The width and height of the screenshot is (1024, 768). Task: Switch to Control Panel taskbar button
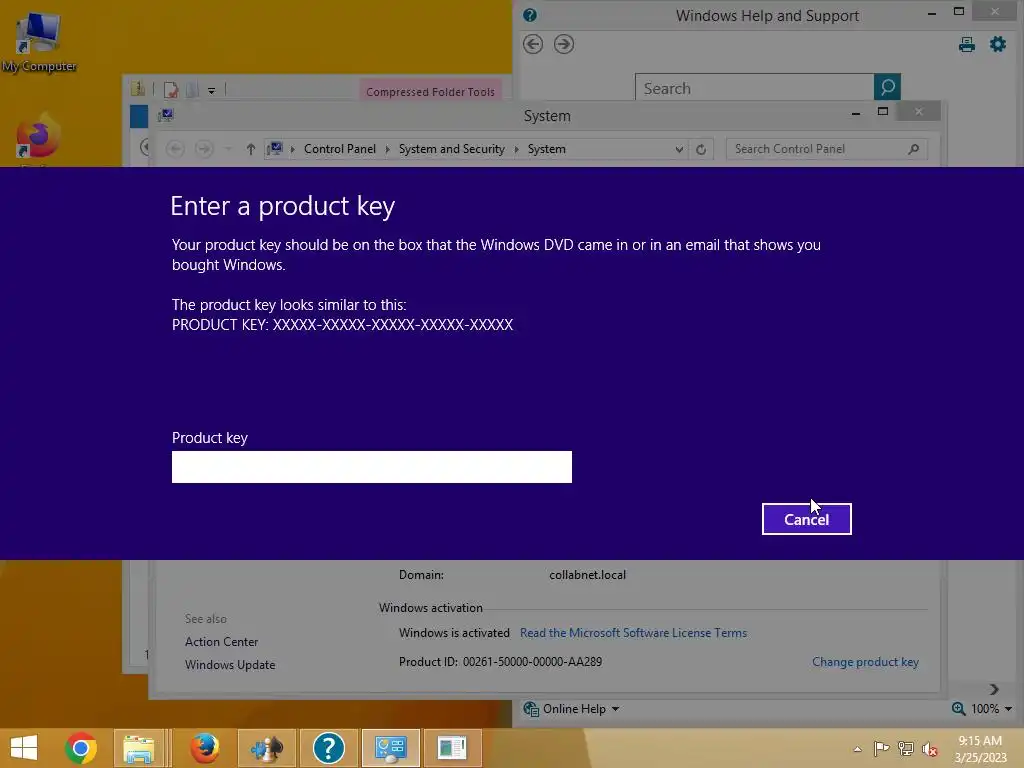click(x=391, y=748)
